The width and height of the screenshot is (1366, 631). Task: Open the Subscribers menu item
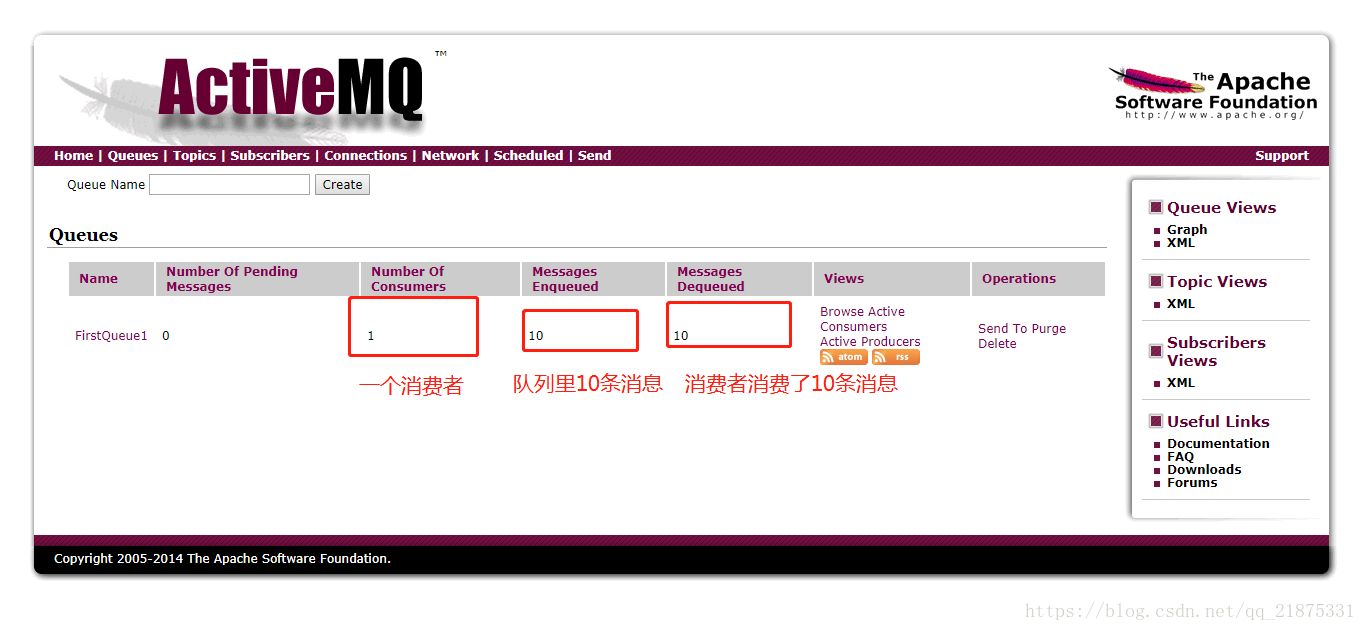pos(270,156)
